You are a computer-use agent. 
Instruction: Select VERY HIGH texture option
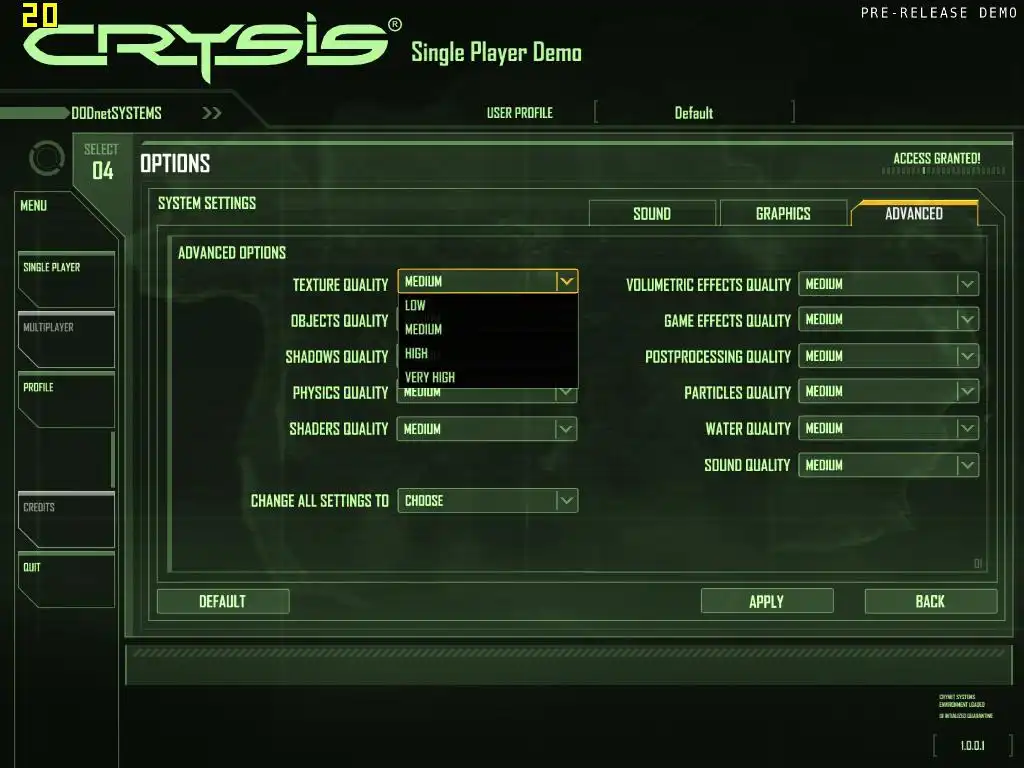click(487, 377)
